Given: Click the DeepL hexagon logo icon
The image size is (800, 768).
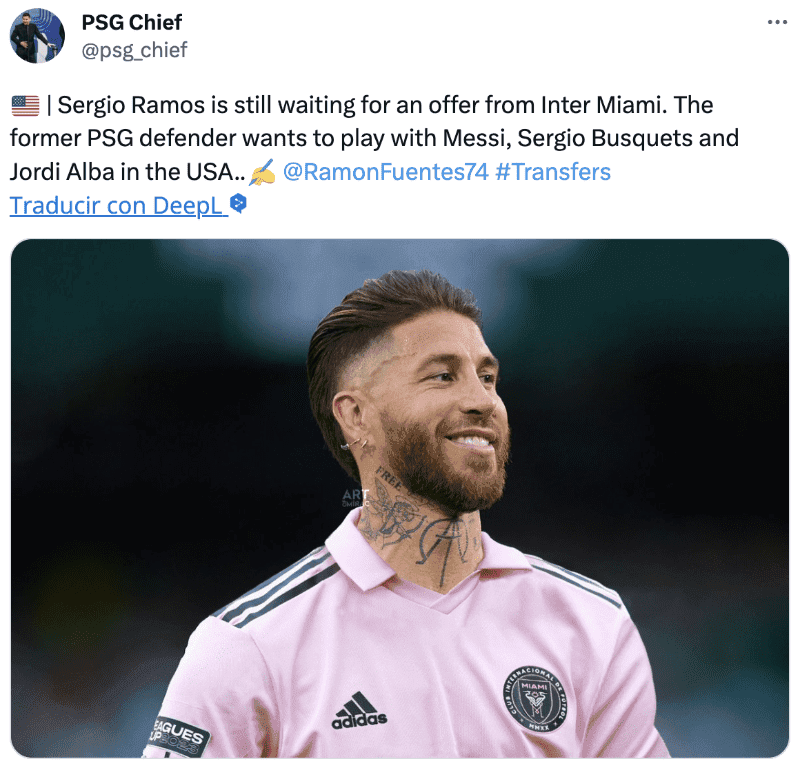Looking at the screenshot, I should coord(238,204).
